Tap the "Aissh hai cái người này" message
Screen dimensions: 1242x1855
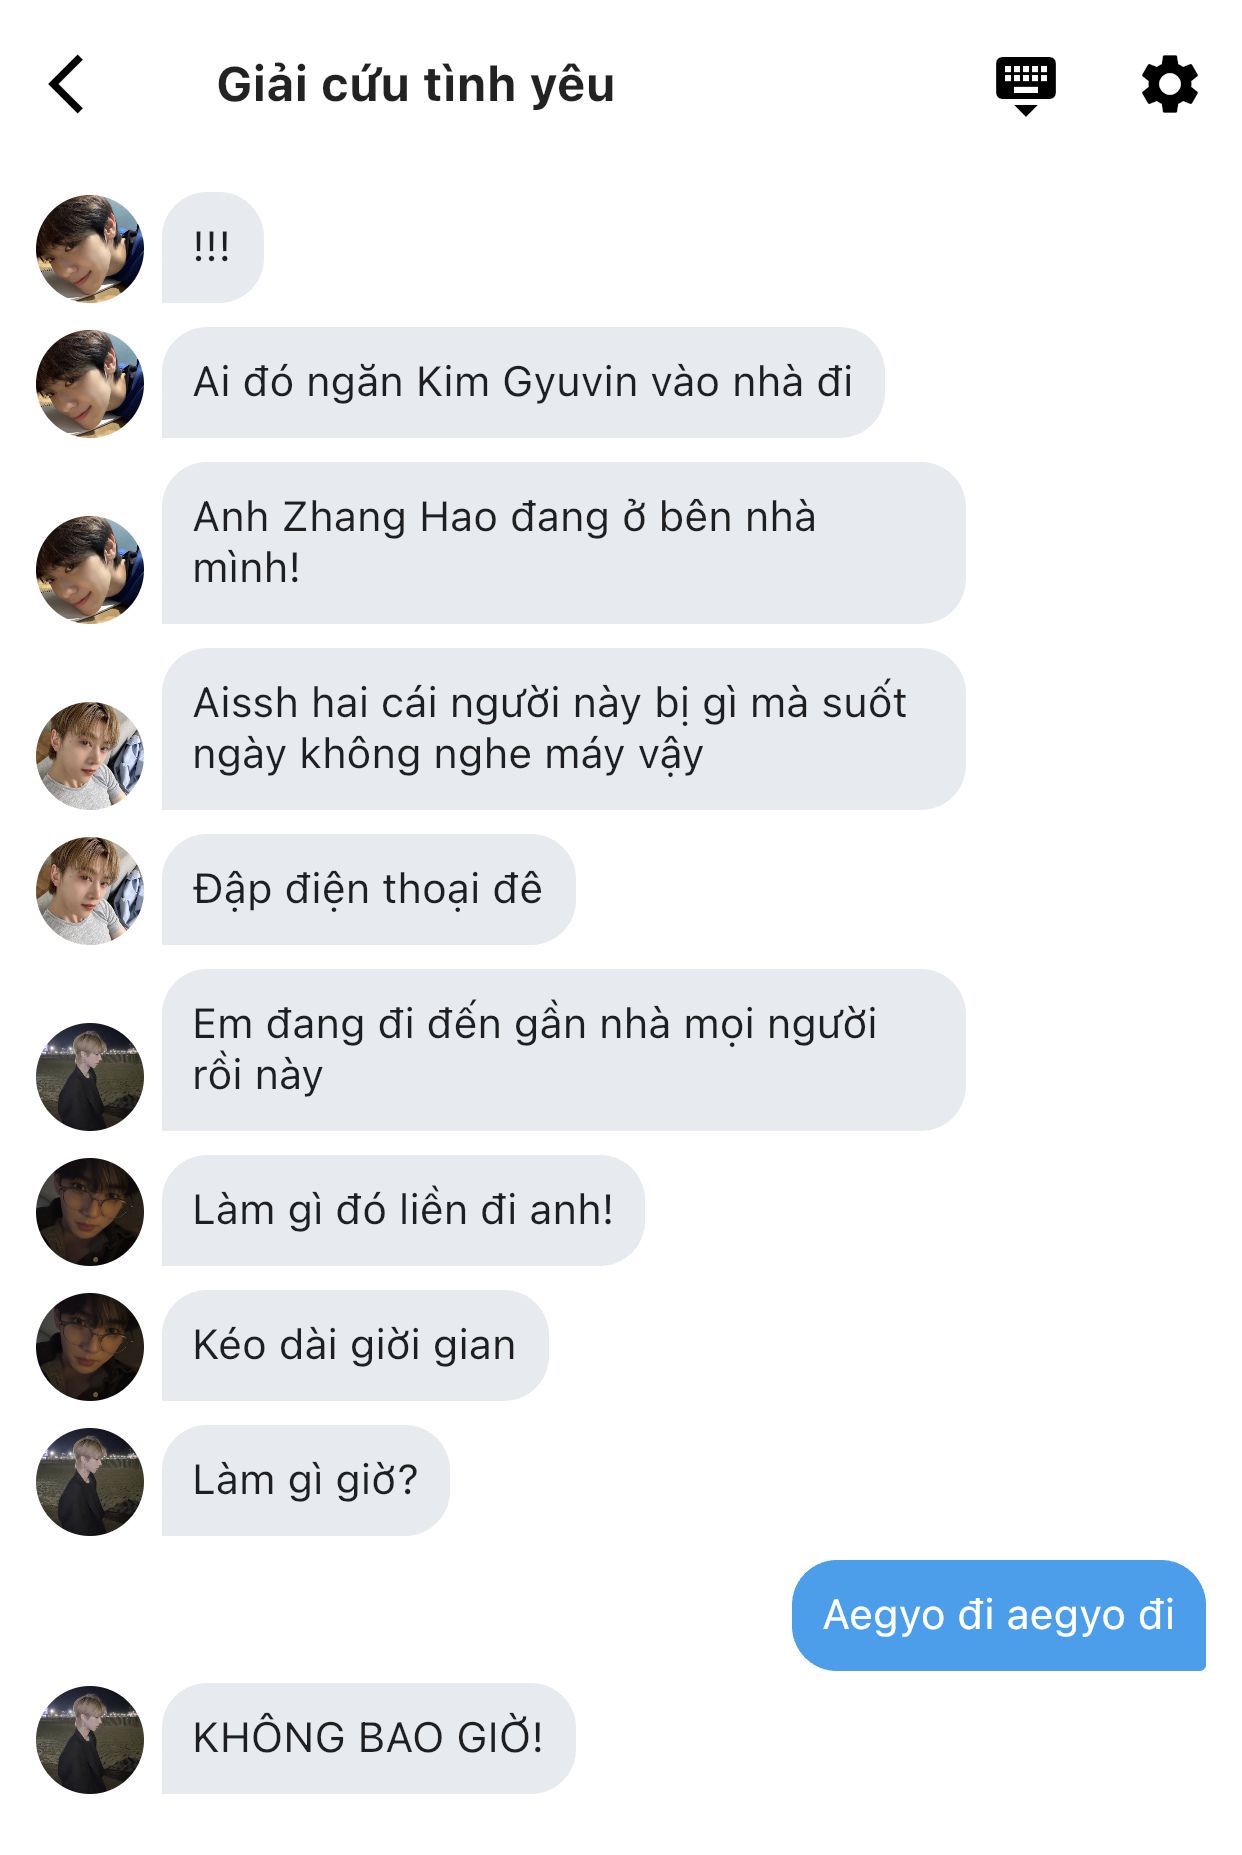pos(563,729)
